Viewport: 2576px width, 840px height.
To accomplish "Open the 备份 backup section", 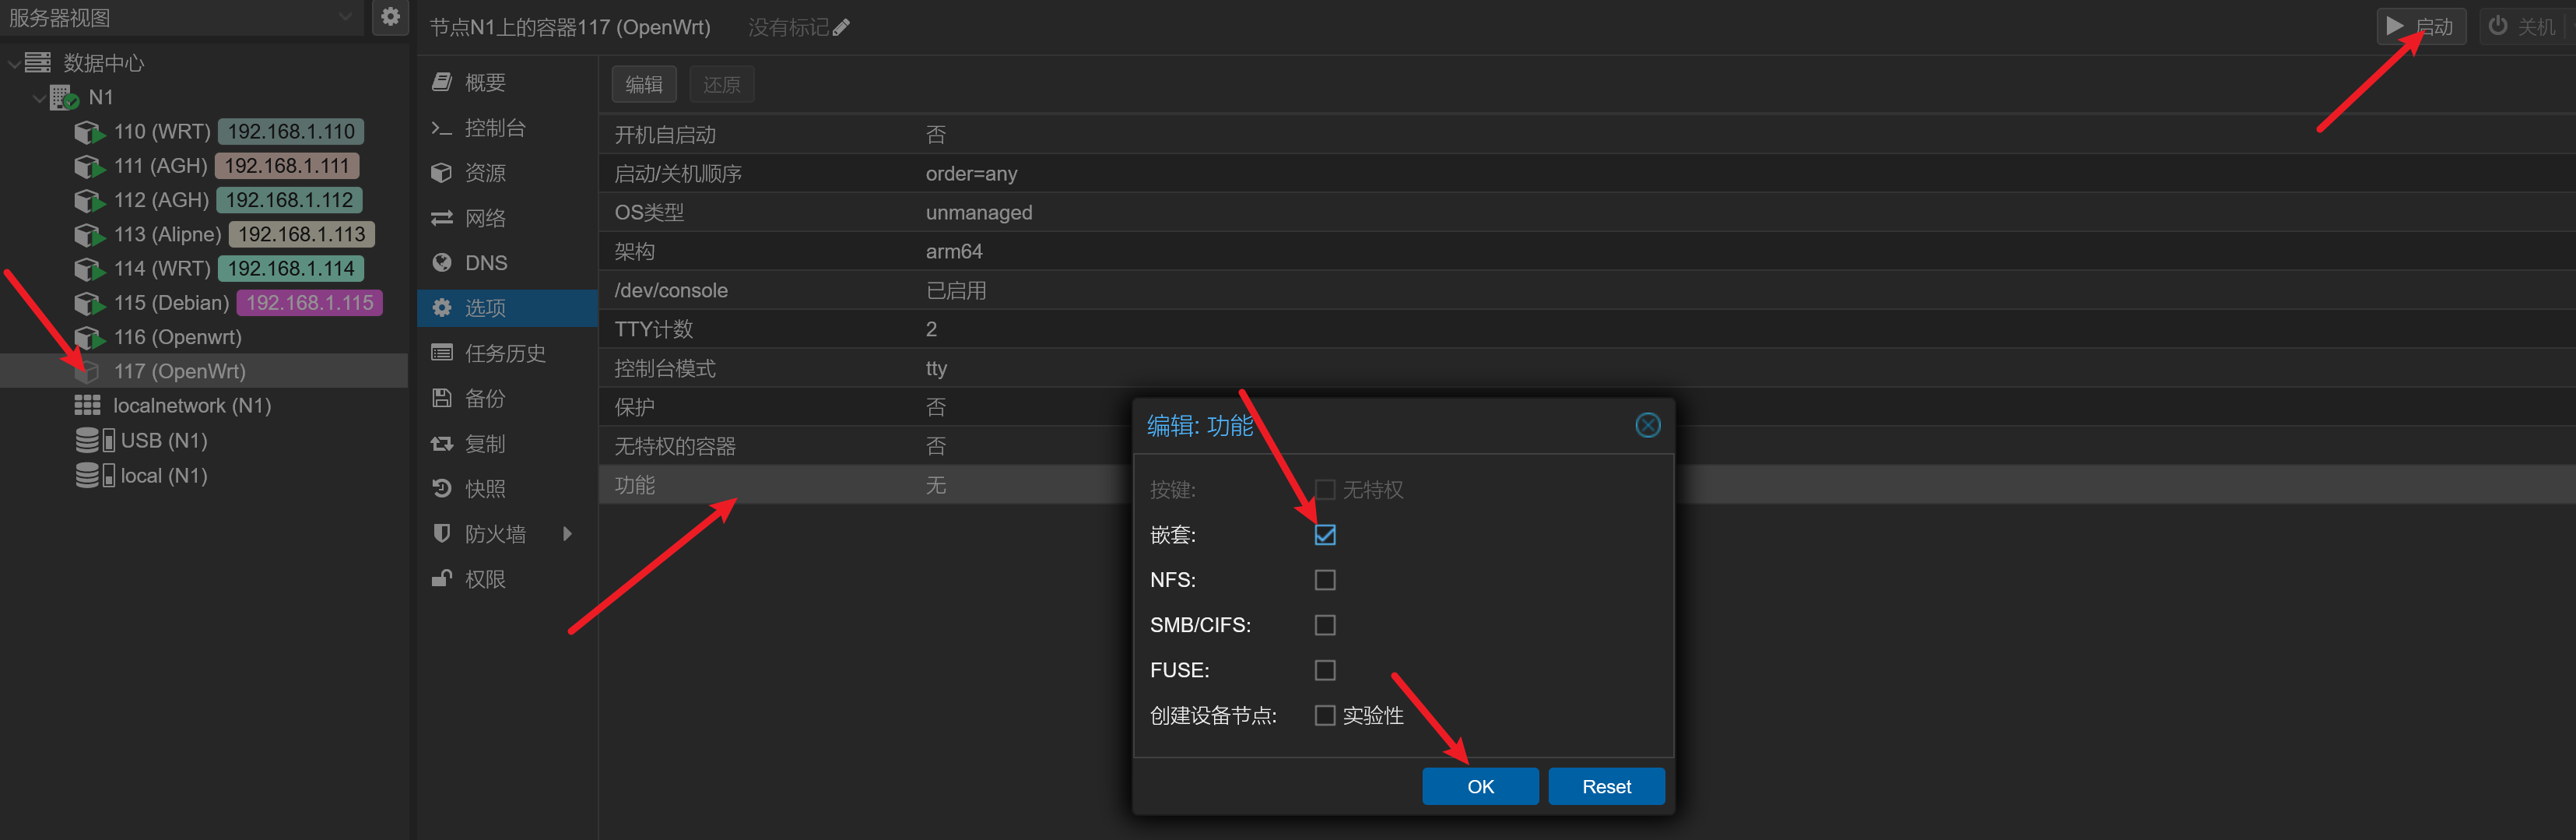I will pos(484,399).
